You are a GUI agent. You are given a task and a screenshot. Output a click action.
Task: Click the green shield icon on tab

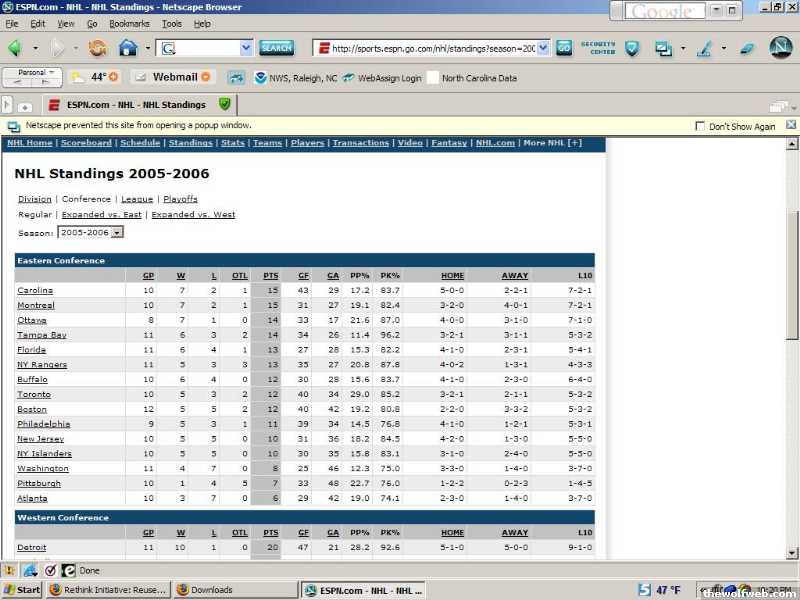[225, 104]
